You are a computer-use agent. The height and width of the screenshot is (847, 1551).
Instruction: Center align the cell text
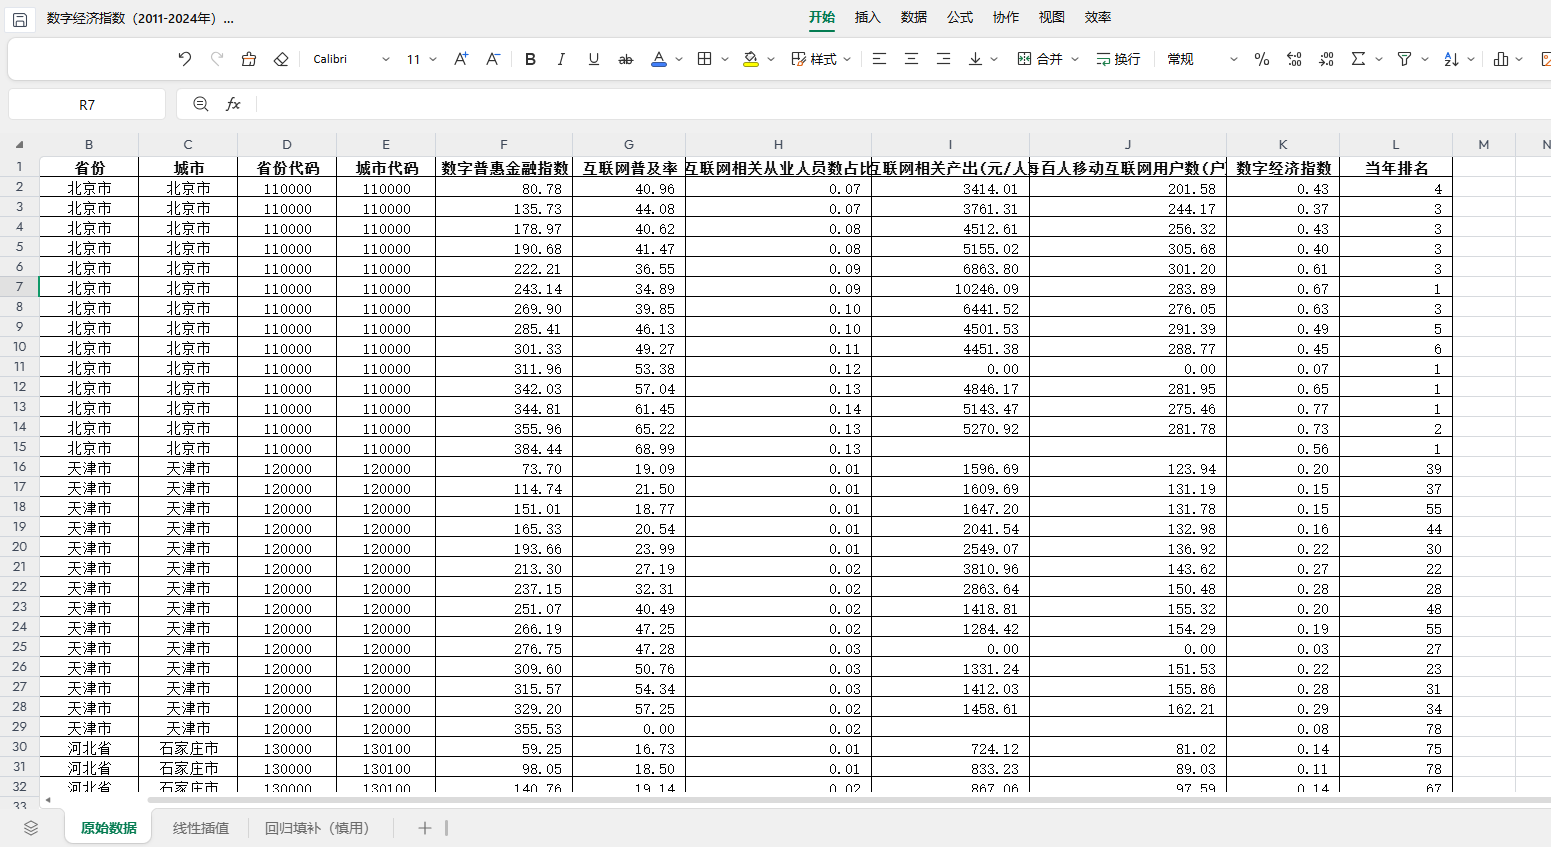pos(911,59)
